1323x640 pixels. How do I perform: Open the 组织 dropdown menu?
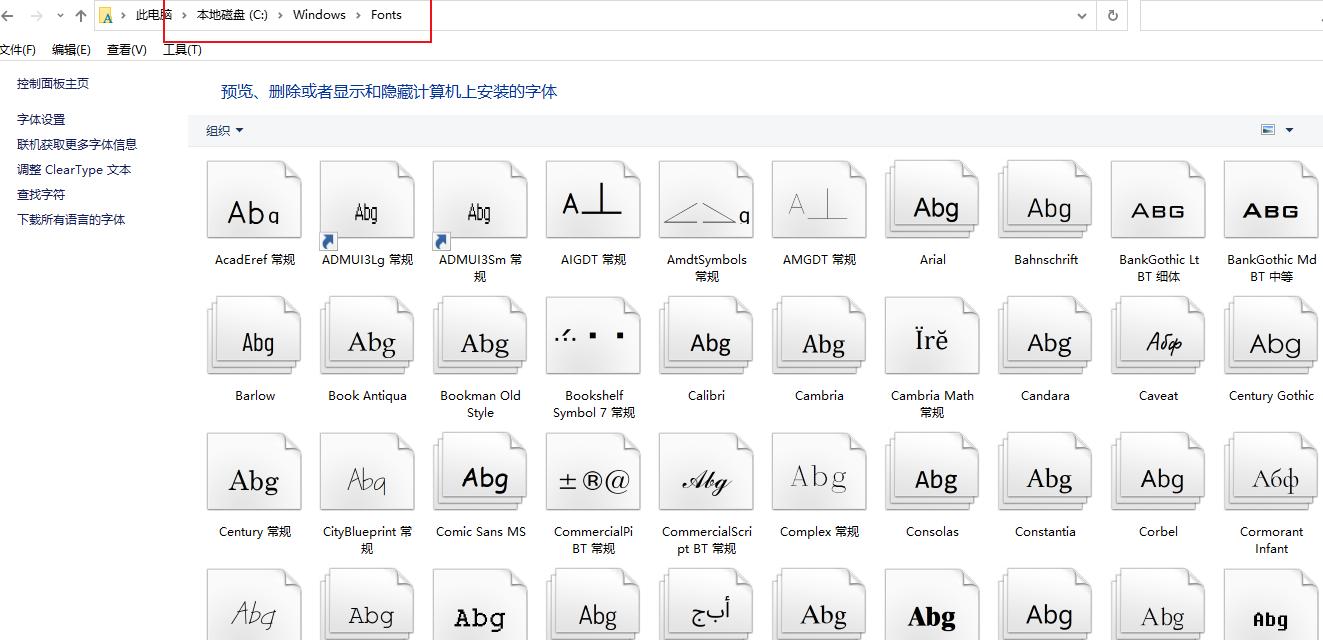(222, 129)
